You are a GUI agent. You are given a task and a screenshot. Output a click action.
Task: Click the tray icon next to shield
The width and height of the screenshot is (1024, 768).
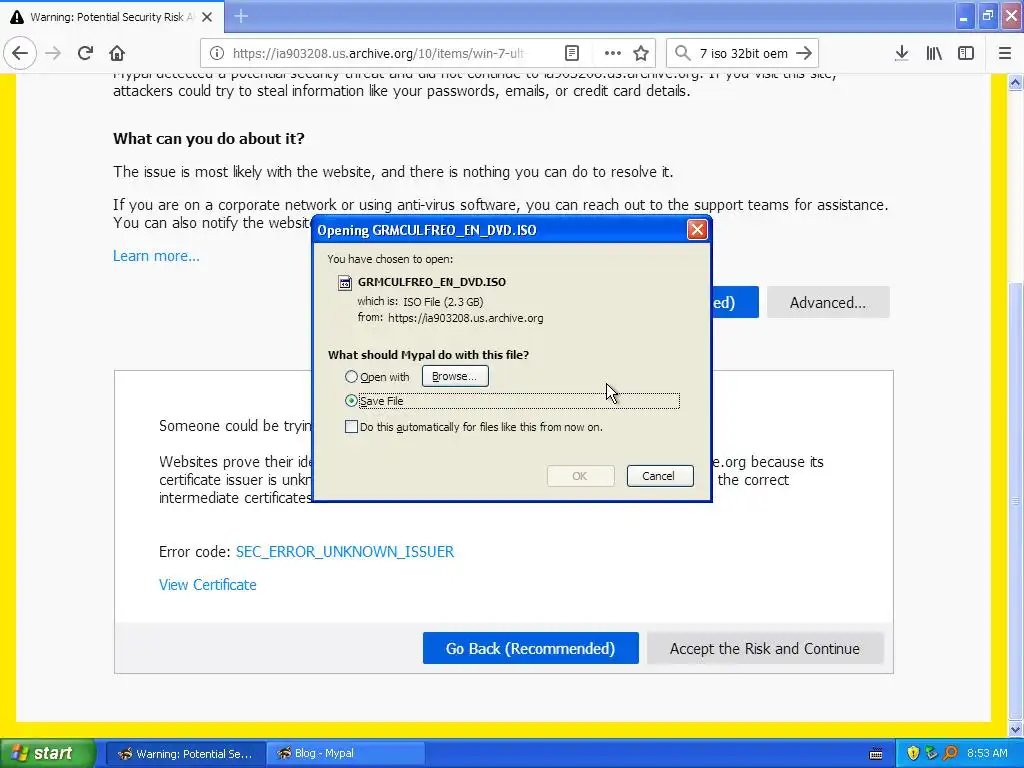pos(931,753)
